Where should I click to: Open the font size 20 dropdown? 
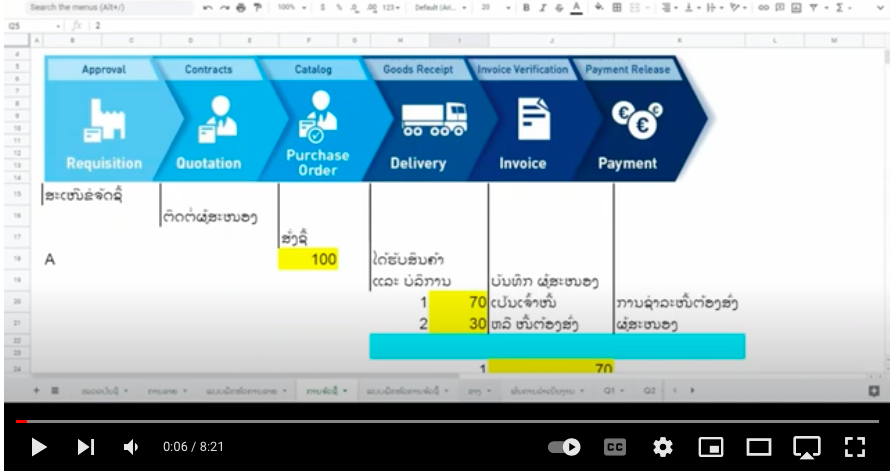(x=496, y=7)
